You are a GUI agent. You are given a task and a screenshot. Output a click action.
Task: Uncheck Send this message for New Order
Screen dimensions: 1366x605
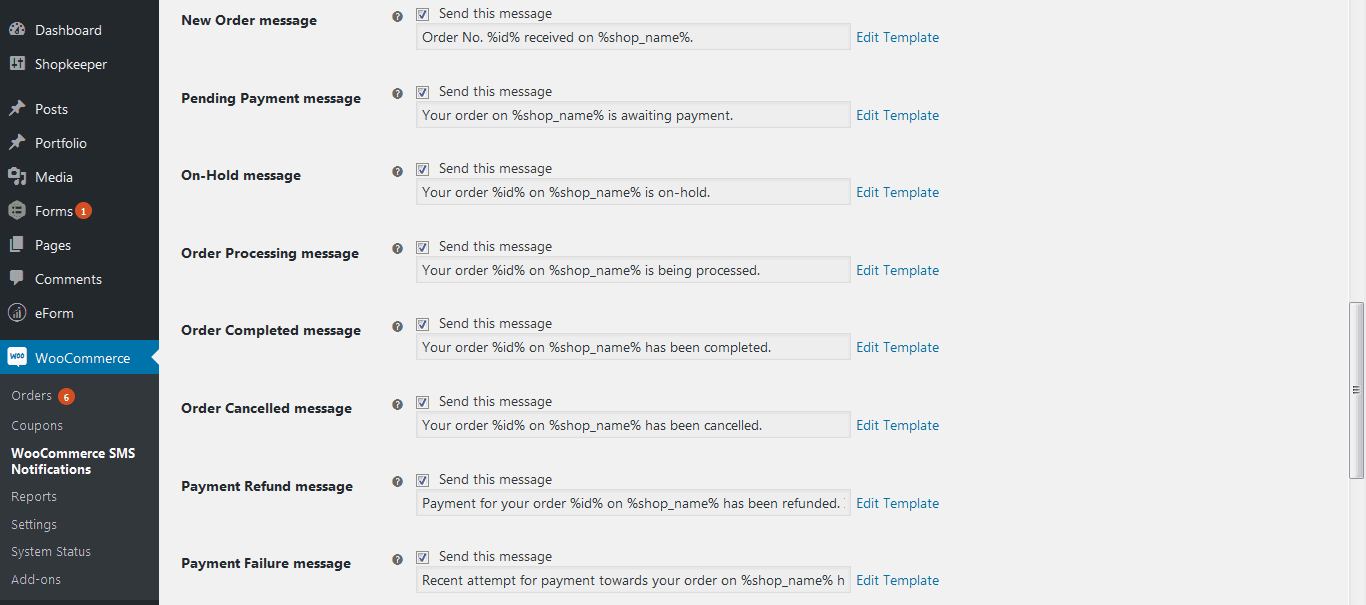point(423,14)
